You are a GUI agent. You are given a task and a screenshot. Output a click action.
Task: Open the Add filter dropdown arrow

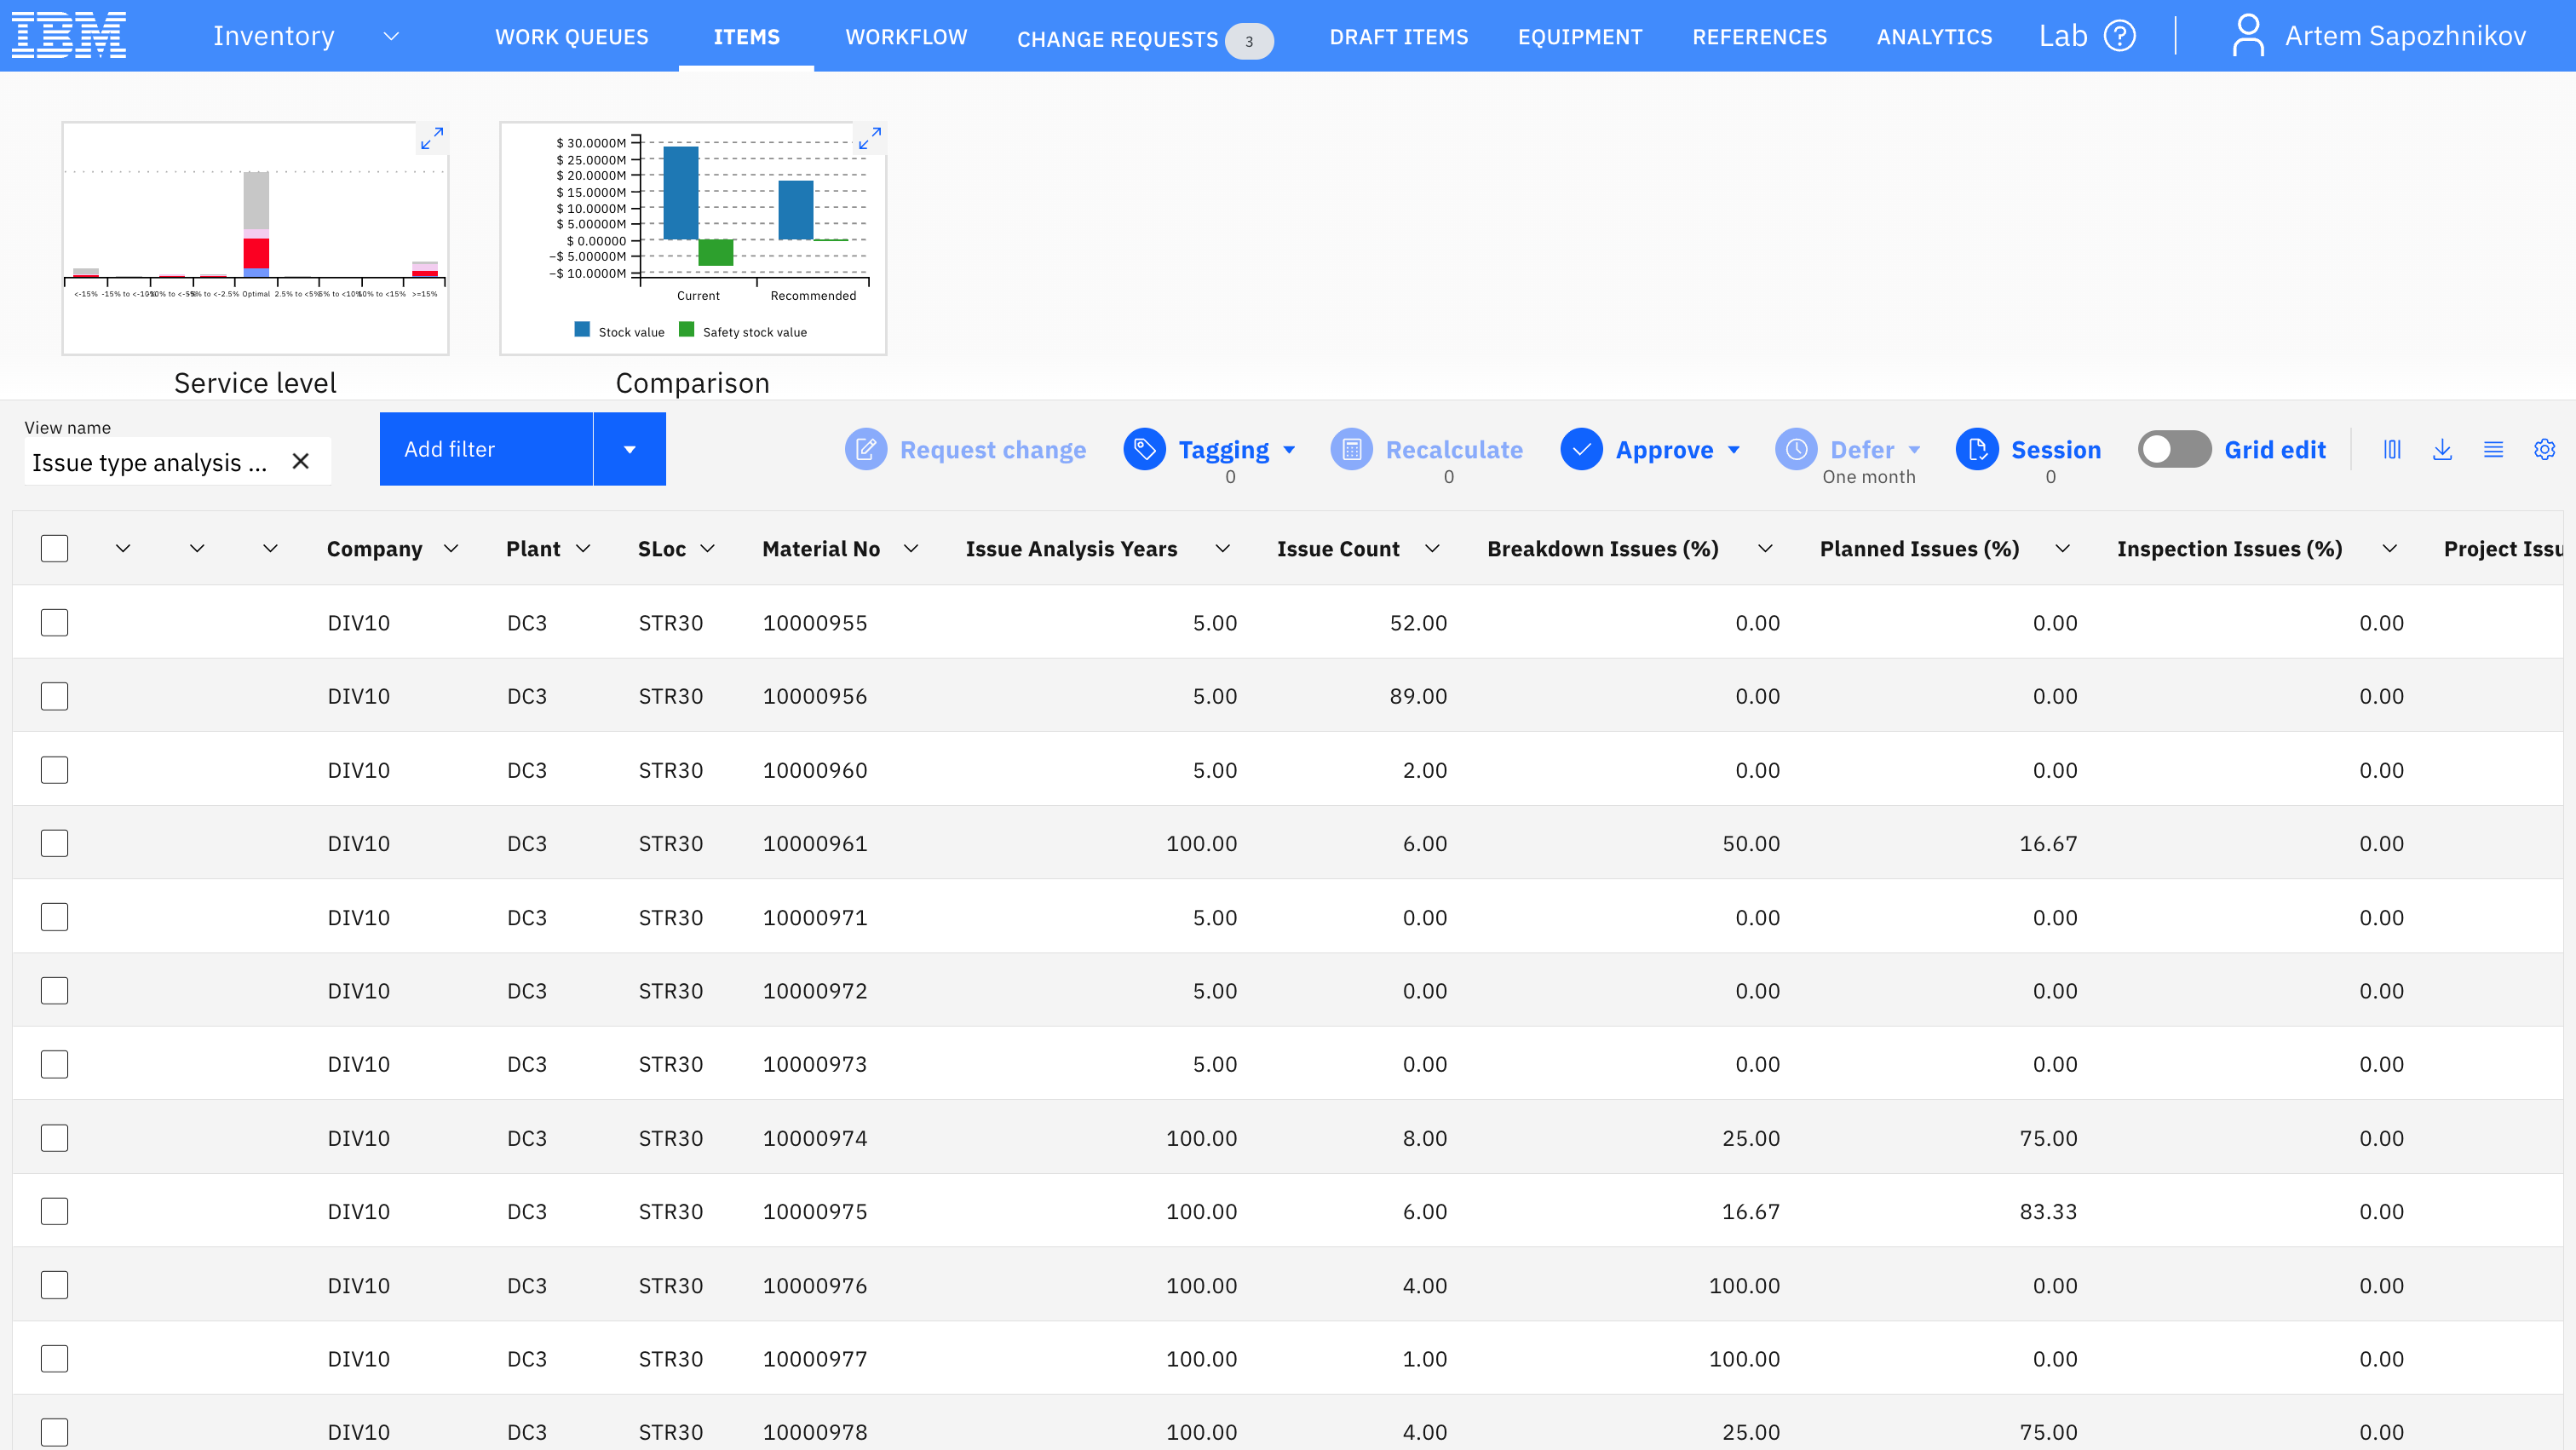pyautogui.click(x=630, y=450)
